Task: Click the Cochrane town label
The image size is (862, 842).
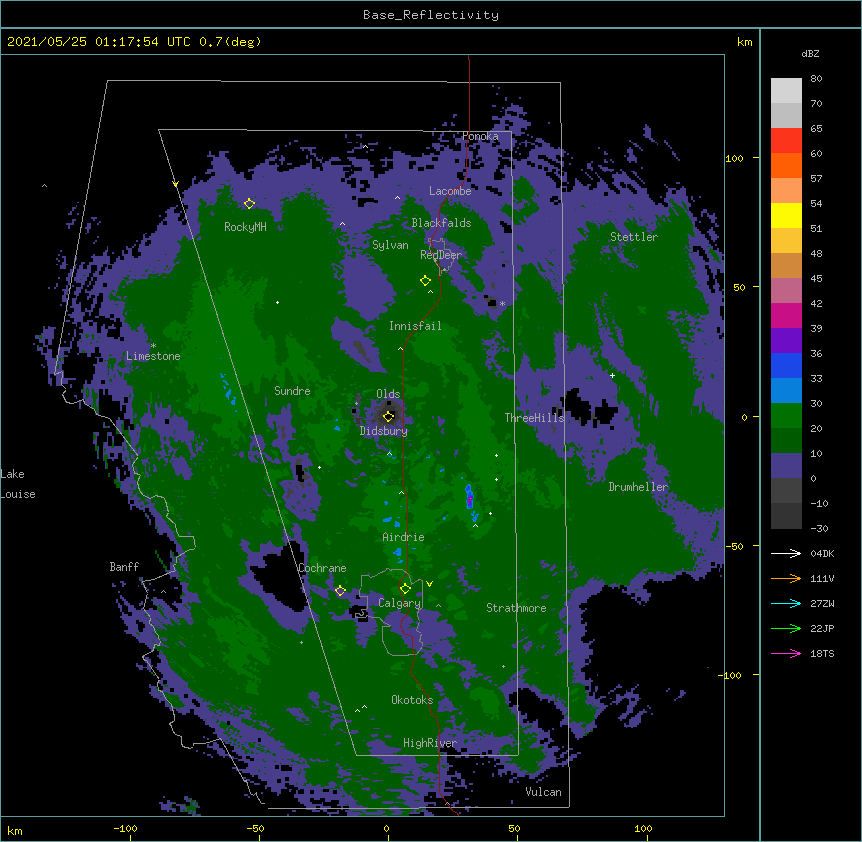Action: (322, 568)
